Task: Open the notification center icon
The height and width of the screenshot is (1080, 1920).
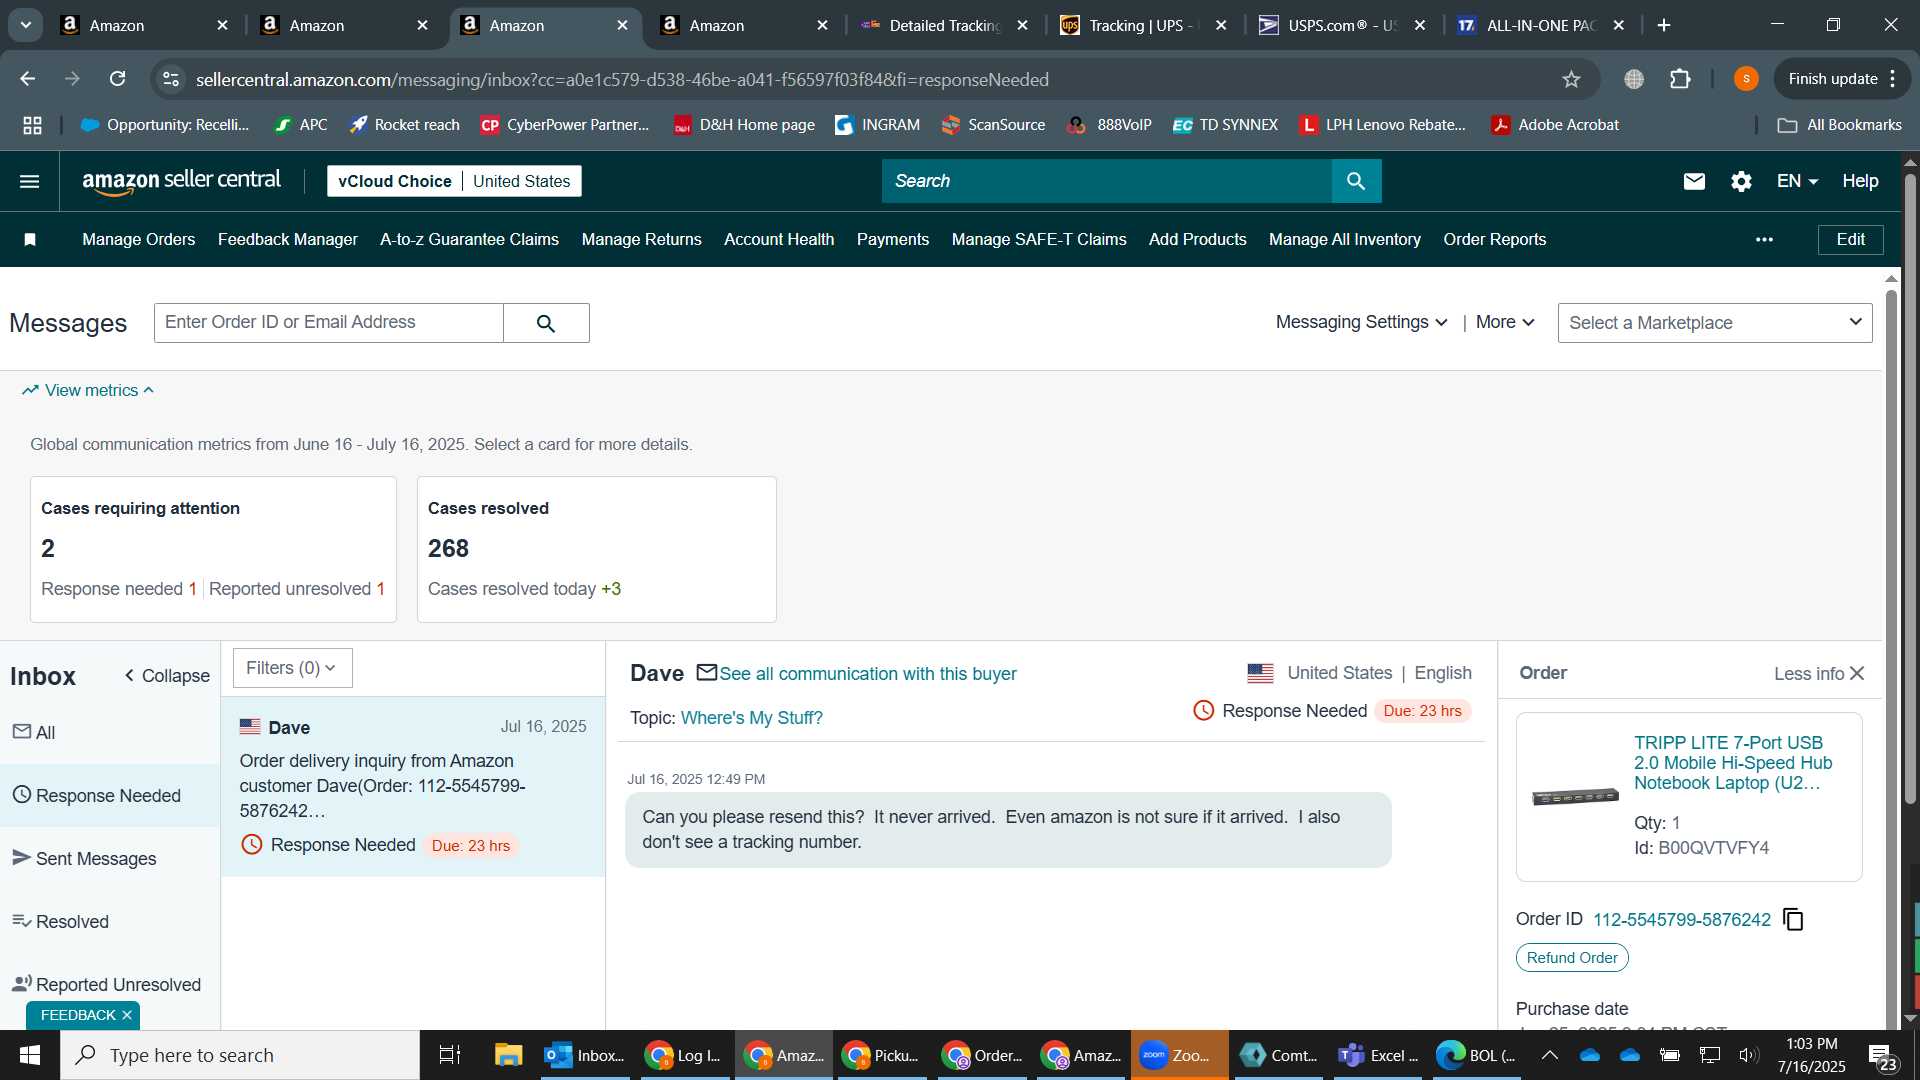Action: coord(1882,1056)
